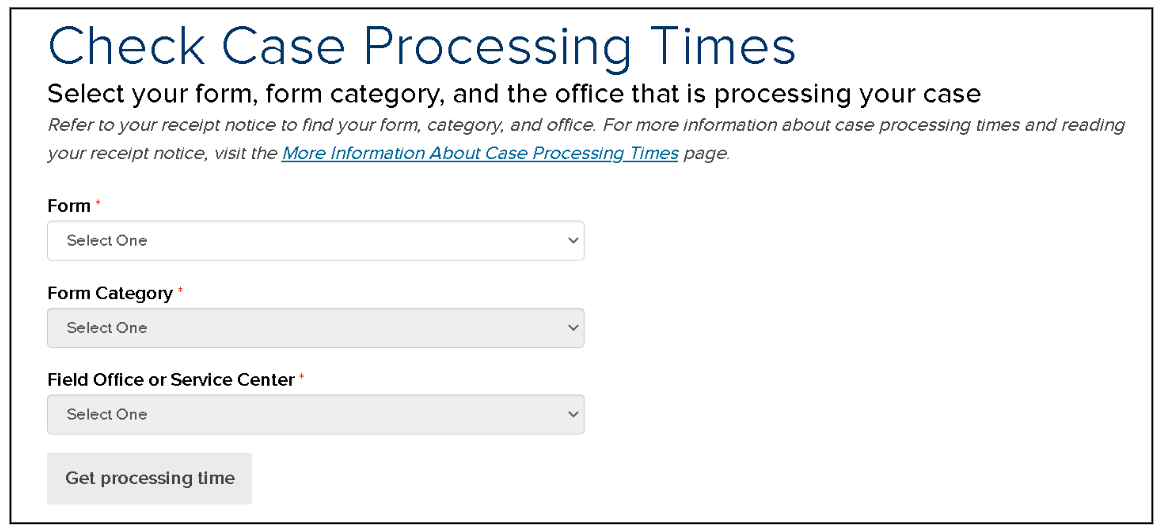
Task: Click the red asterisk beside Form Category
Action: pyautogui.click(x=181, y=291)
